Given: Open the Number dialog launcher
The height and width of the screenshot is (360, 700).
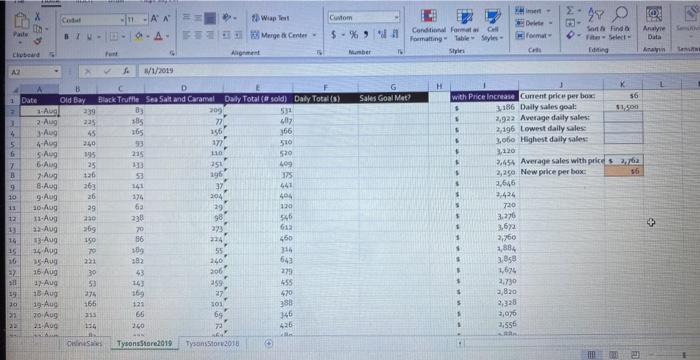Looking at the screenshot, I should (x=399, y=52).
